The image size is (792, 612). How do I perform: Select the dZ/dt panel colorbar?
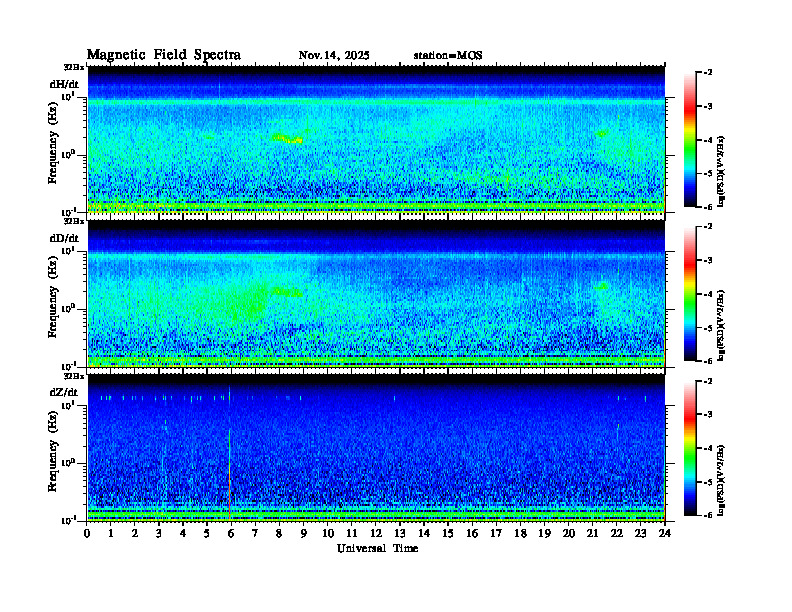(x=690, y=448)
